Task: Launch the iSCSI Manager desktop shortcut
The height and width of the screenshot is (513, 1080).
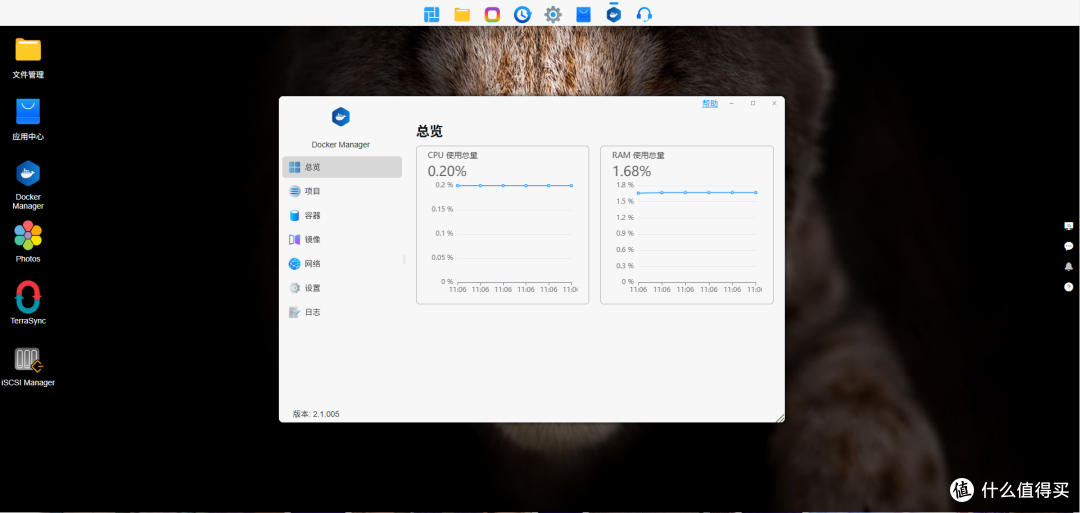Action: [28, 366]
